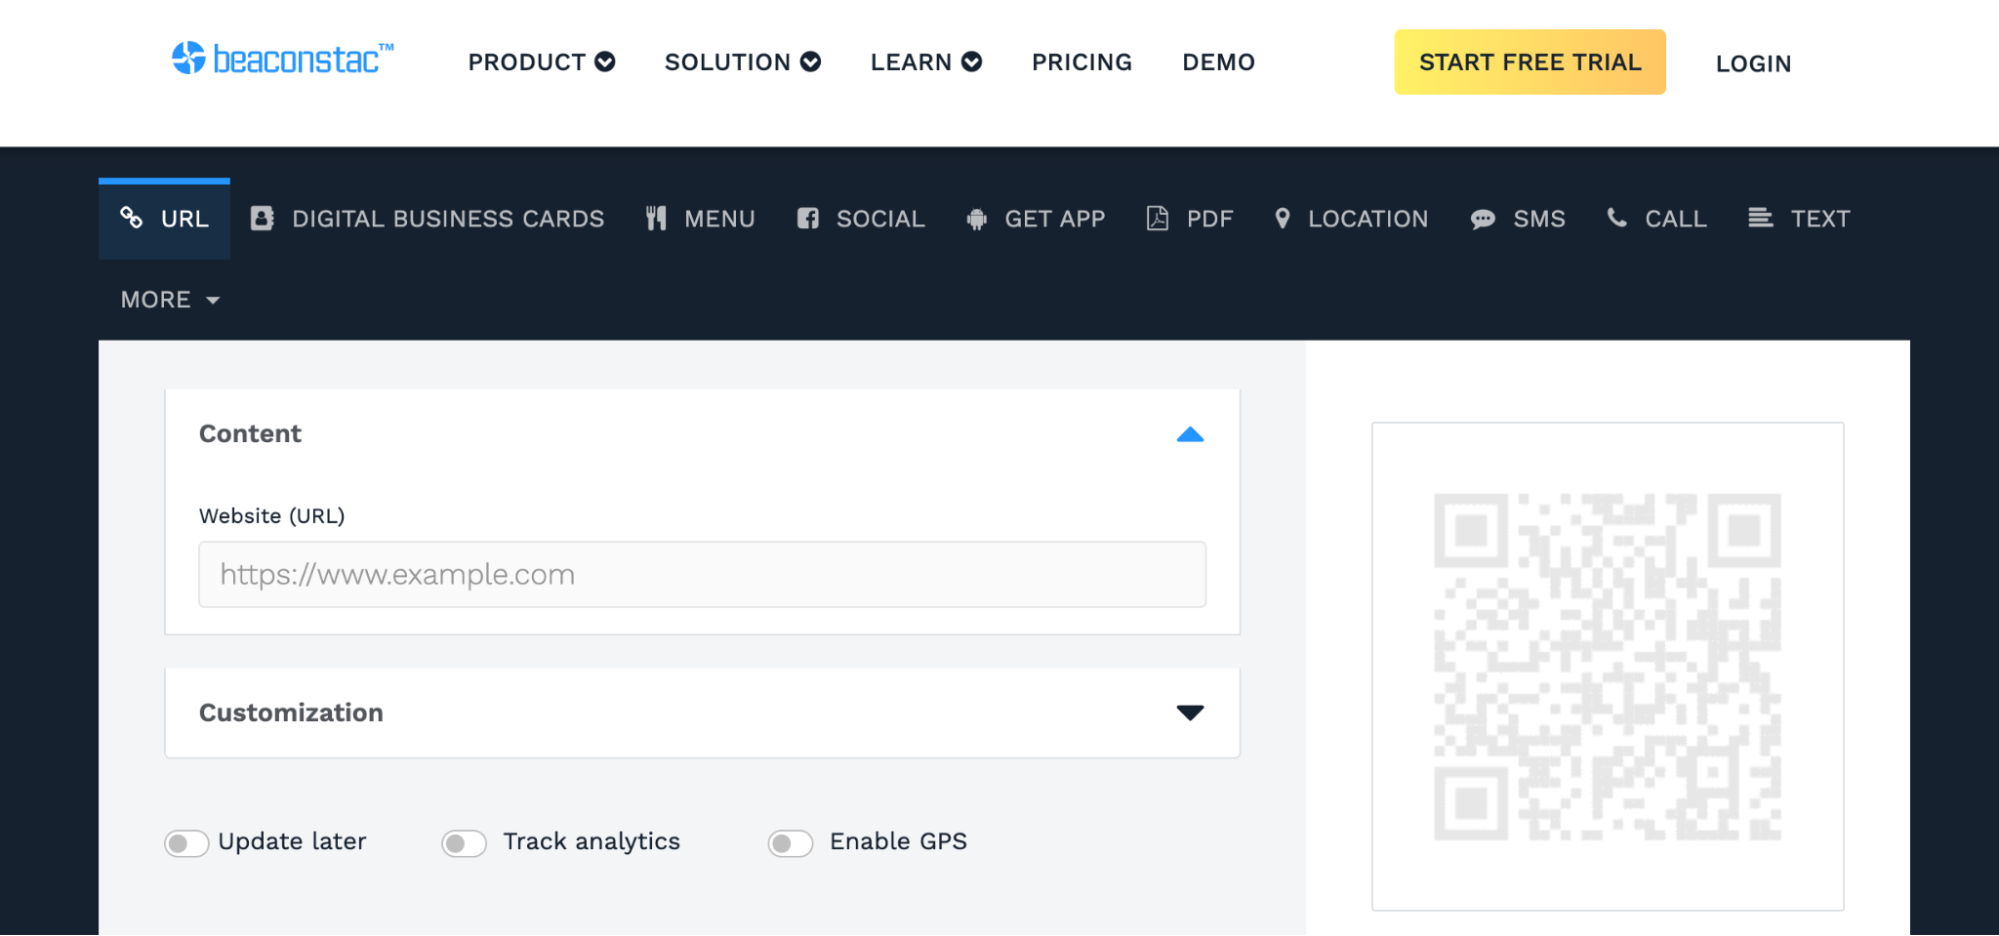Open the CALL tab label
Image resolution: width=1999 pixels, height=936 pixels.
pyautogui.click(x=1676, y=218)
